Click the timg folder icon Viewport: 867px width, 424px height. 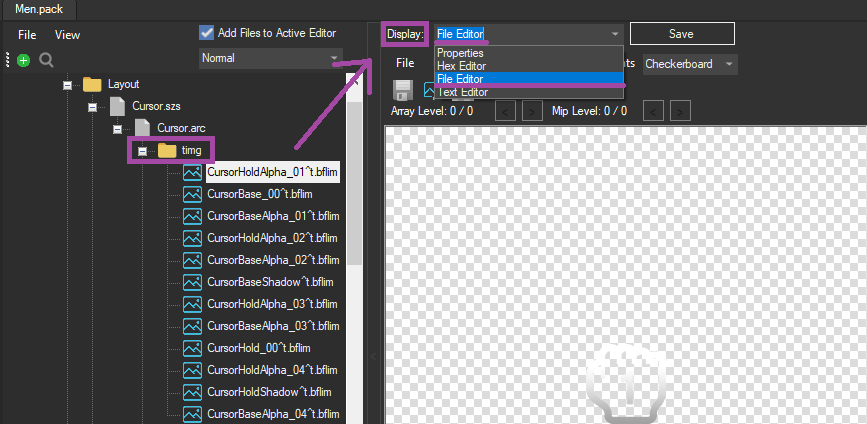tap(167, 150)
